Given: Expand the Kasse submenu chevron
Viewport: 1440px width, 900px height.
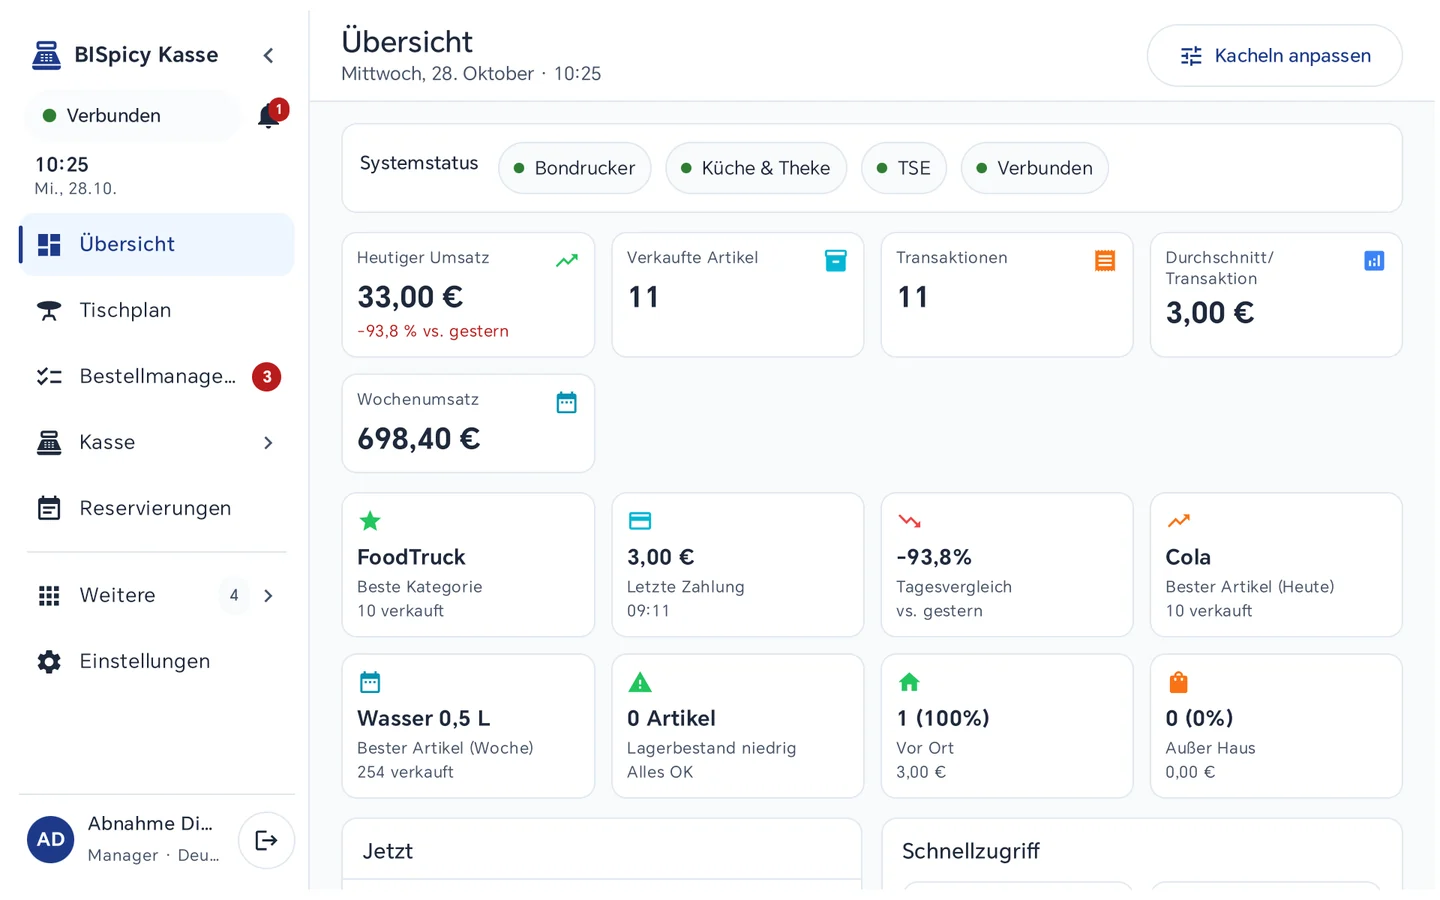Looking at the screenshot, I should pyautogui.click(x=268, y=443).
